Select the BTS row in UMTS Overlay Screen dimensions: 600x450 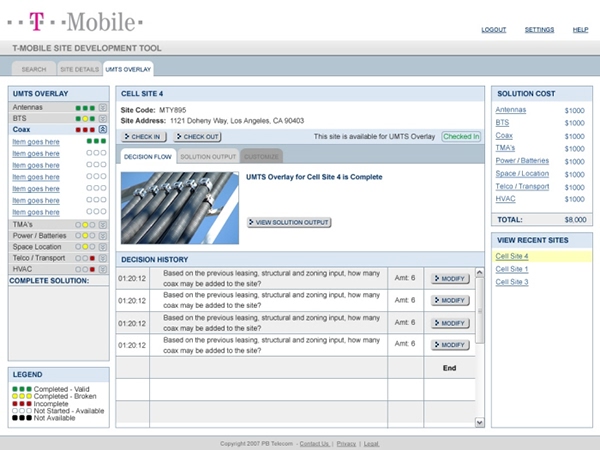(59, 119)
